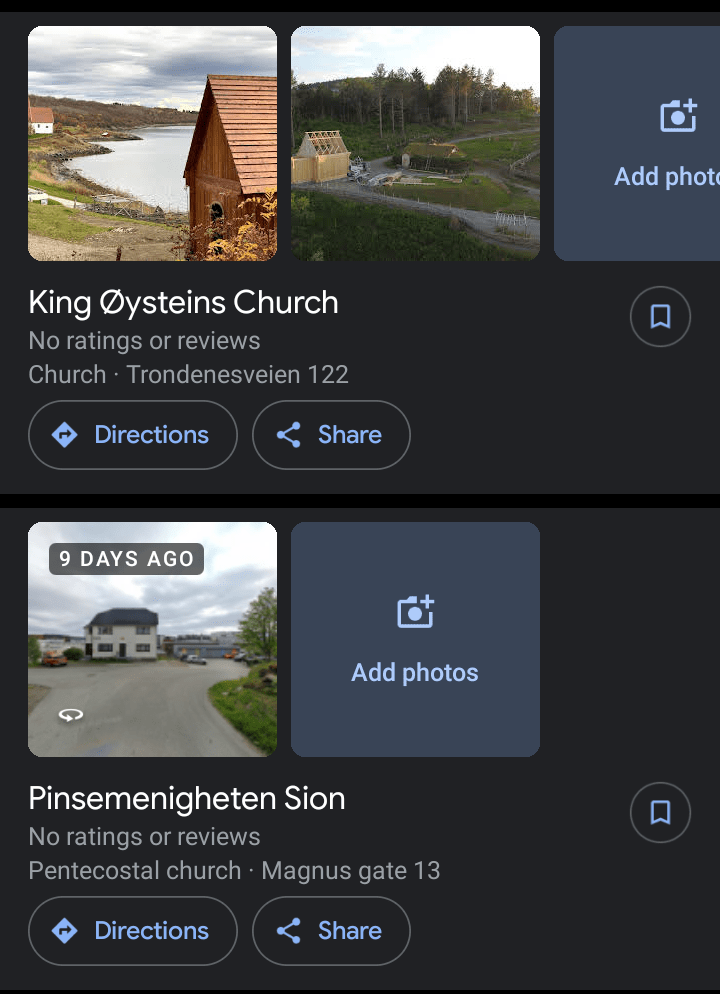This screenshot has height=994, width=720.
Task: Click the share icon under King Øysteins Church
Action: click(x=289, y=435)
